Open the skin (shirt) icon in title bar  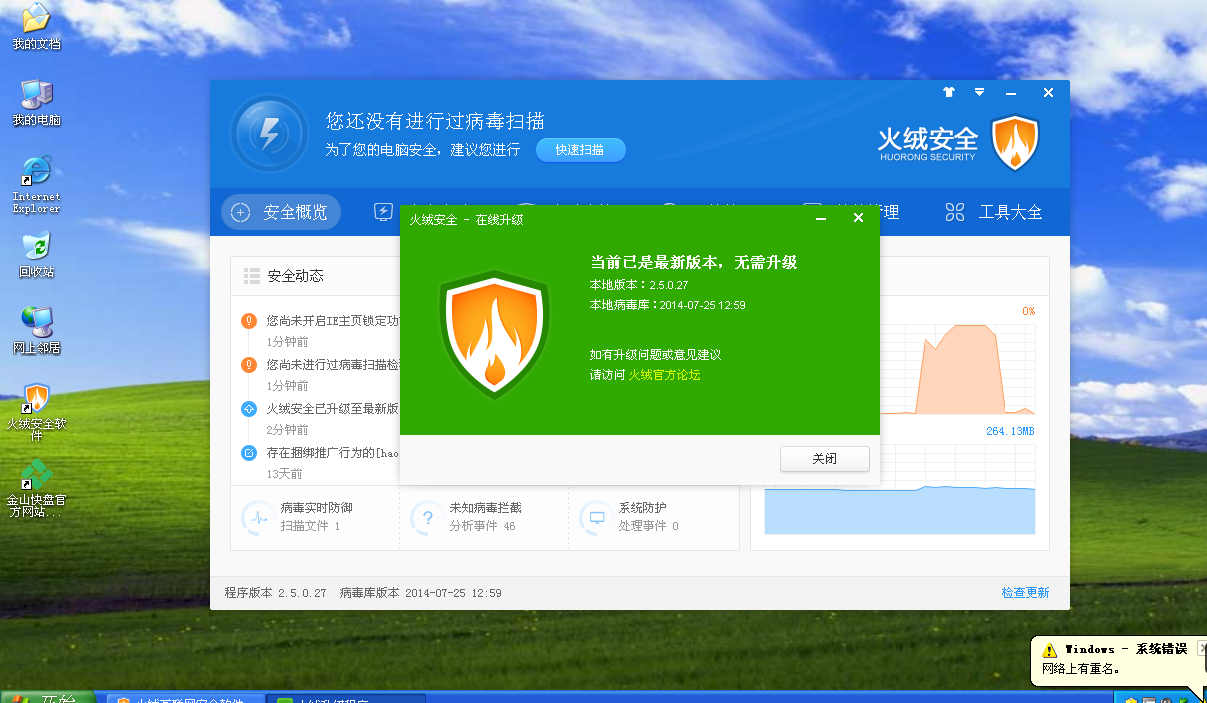point(949,92)
